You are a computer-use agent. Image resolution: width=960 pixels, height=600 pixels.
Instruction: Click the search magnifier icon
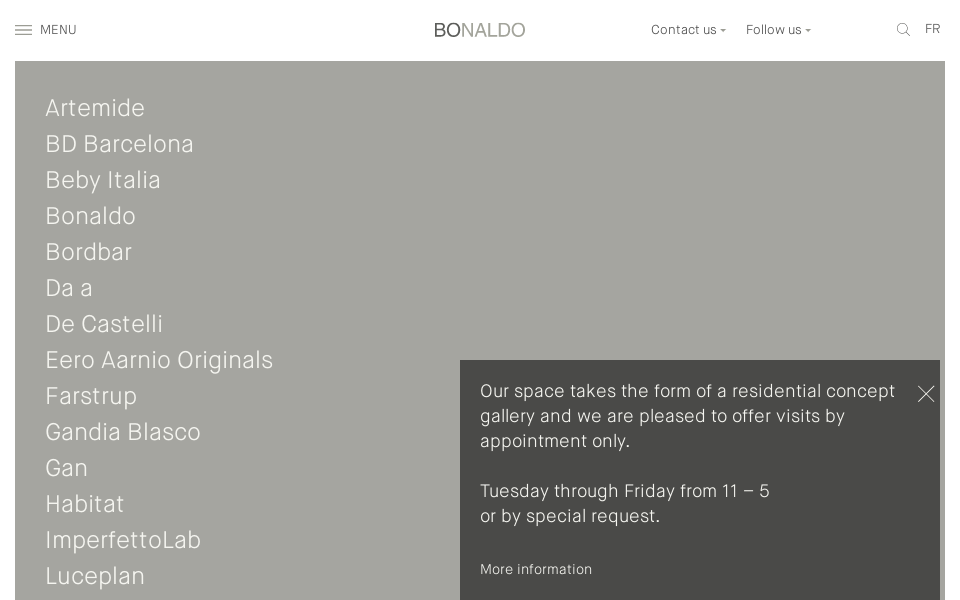click(903, 29)
